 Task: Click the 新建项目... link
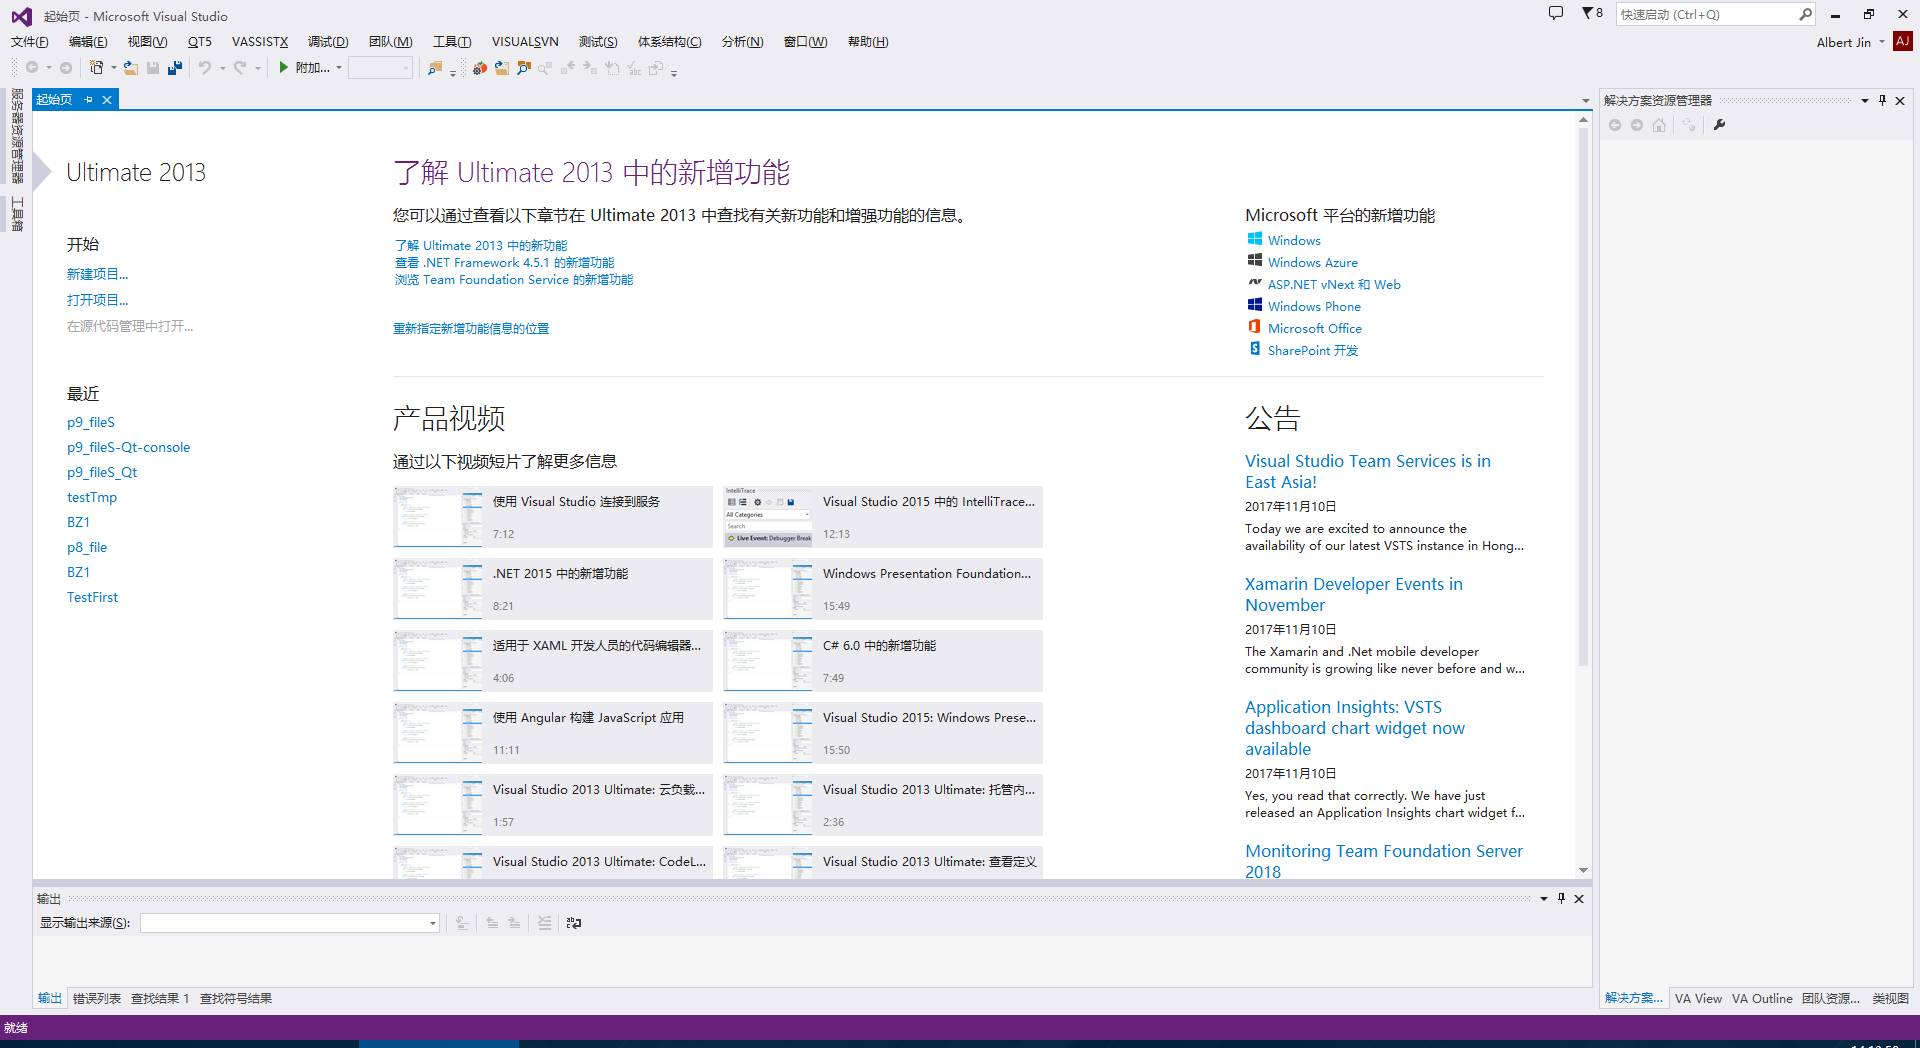tap(97, 274)
